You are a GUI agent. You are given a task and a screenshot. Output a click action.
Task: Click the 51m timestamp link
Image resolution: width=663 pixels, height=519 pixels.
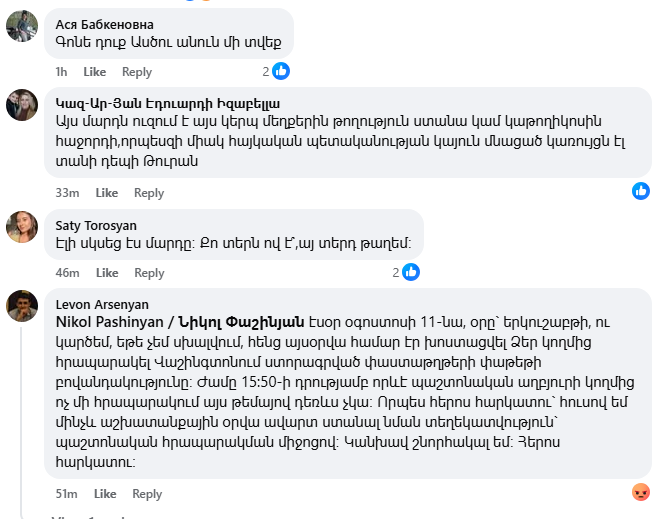point(66,494)
